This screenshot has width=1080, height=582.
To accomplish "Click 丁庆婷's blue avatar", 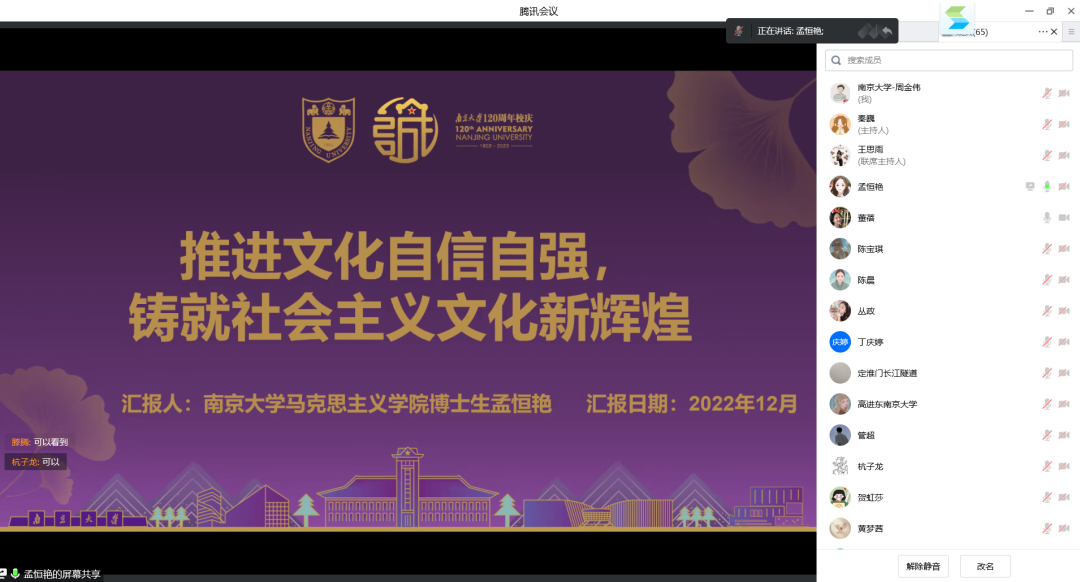I will (840, 342).
